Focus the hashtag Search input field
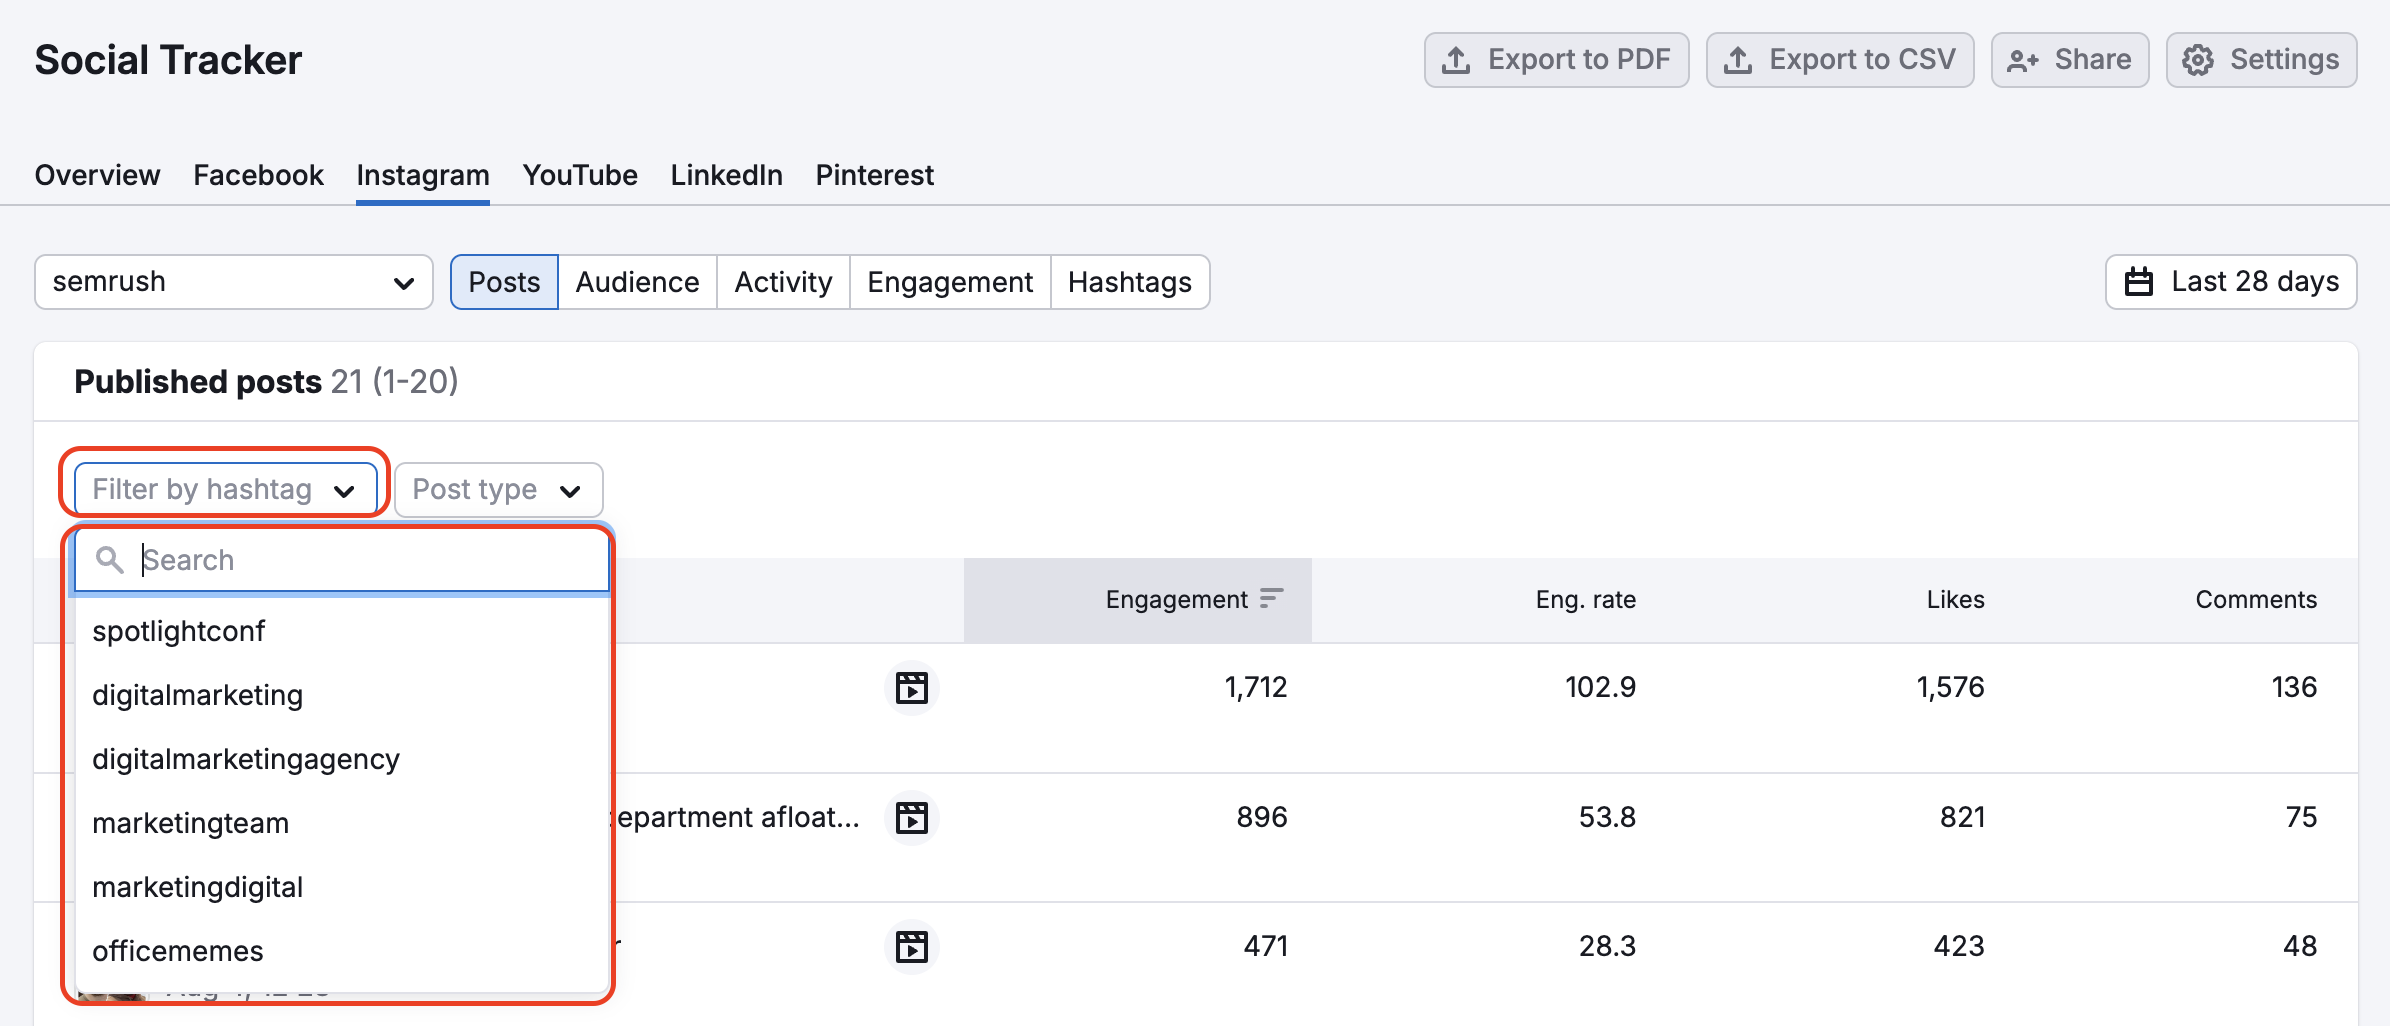 370,560
